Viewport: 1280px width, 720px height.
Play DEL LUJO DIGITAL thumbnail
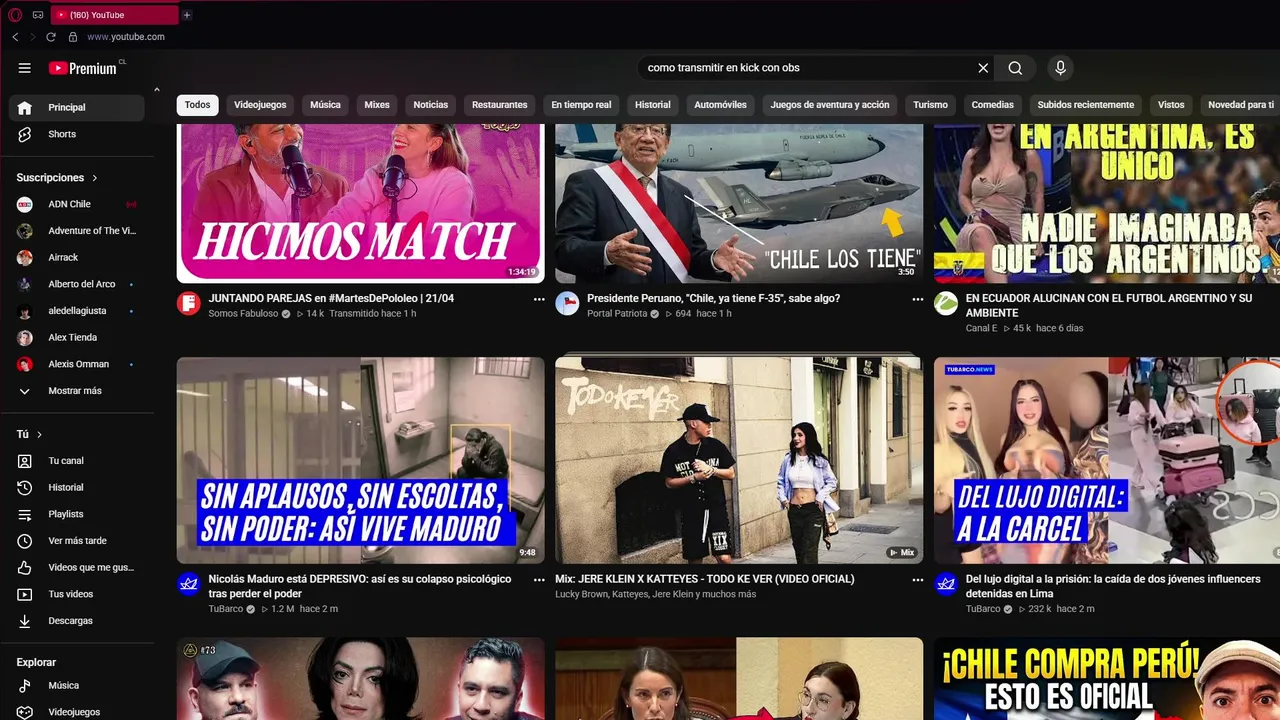(x=1107, y=461)
